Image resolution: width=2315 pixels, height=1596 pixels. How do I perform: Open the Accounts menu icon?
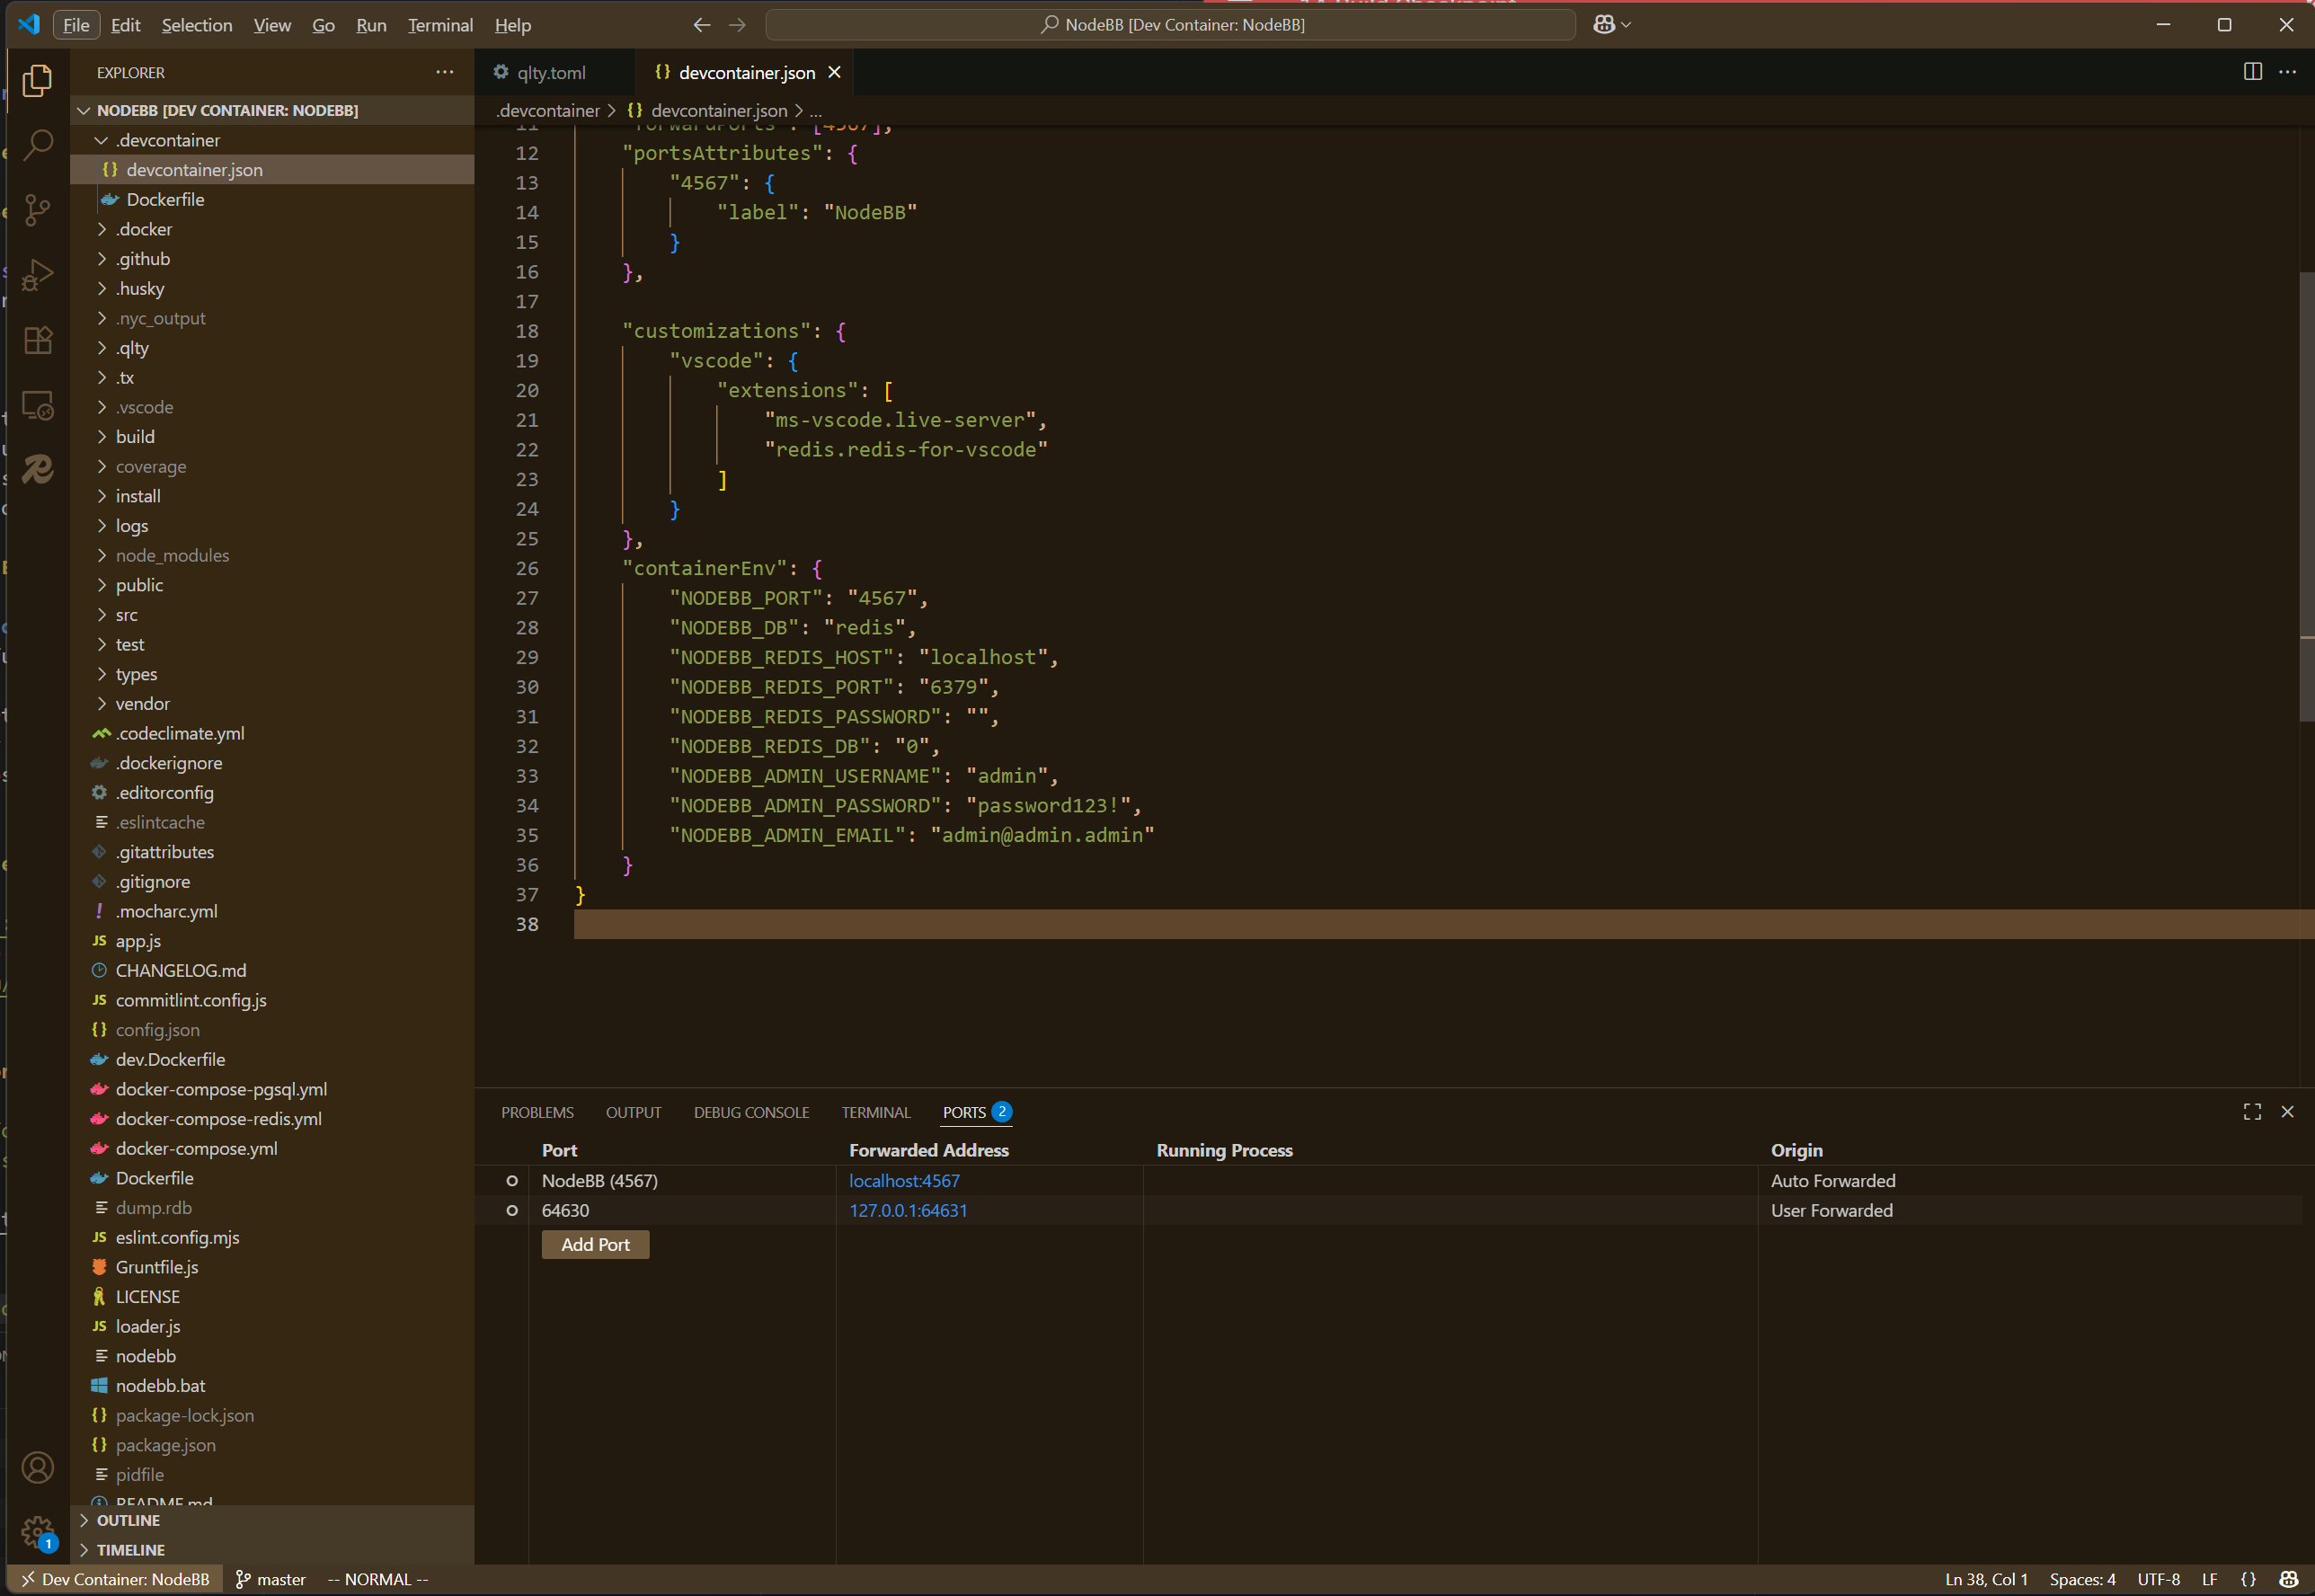[x=37, y=1467]
